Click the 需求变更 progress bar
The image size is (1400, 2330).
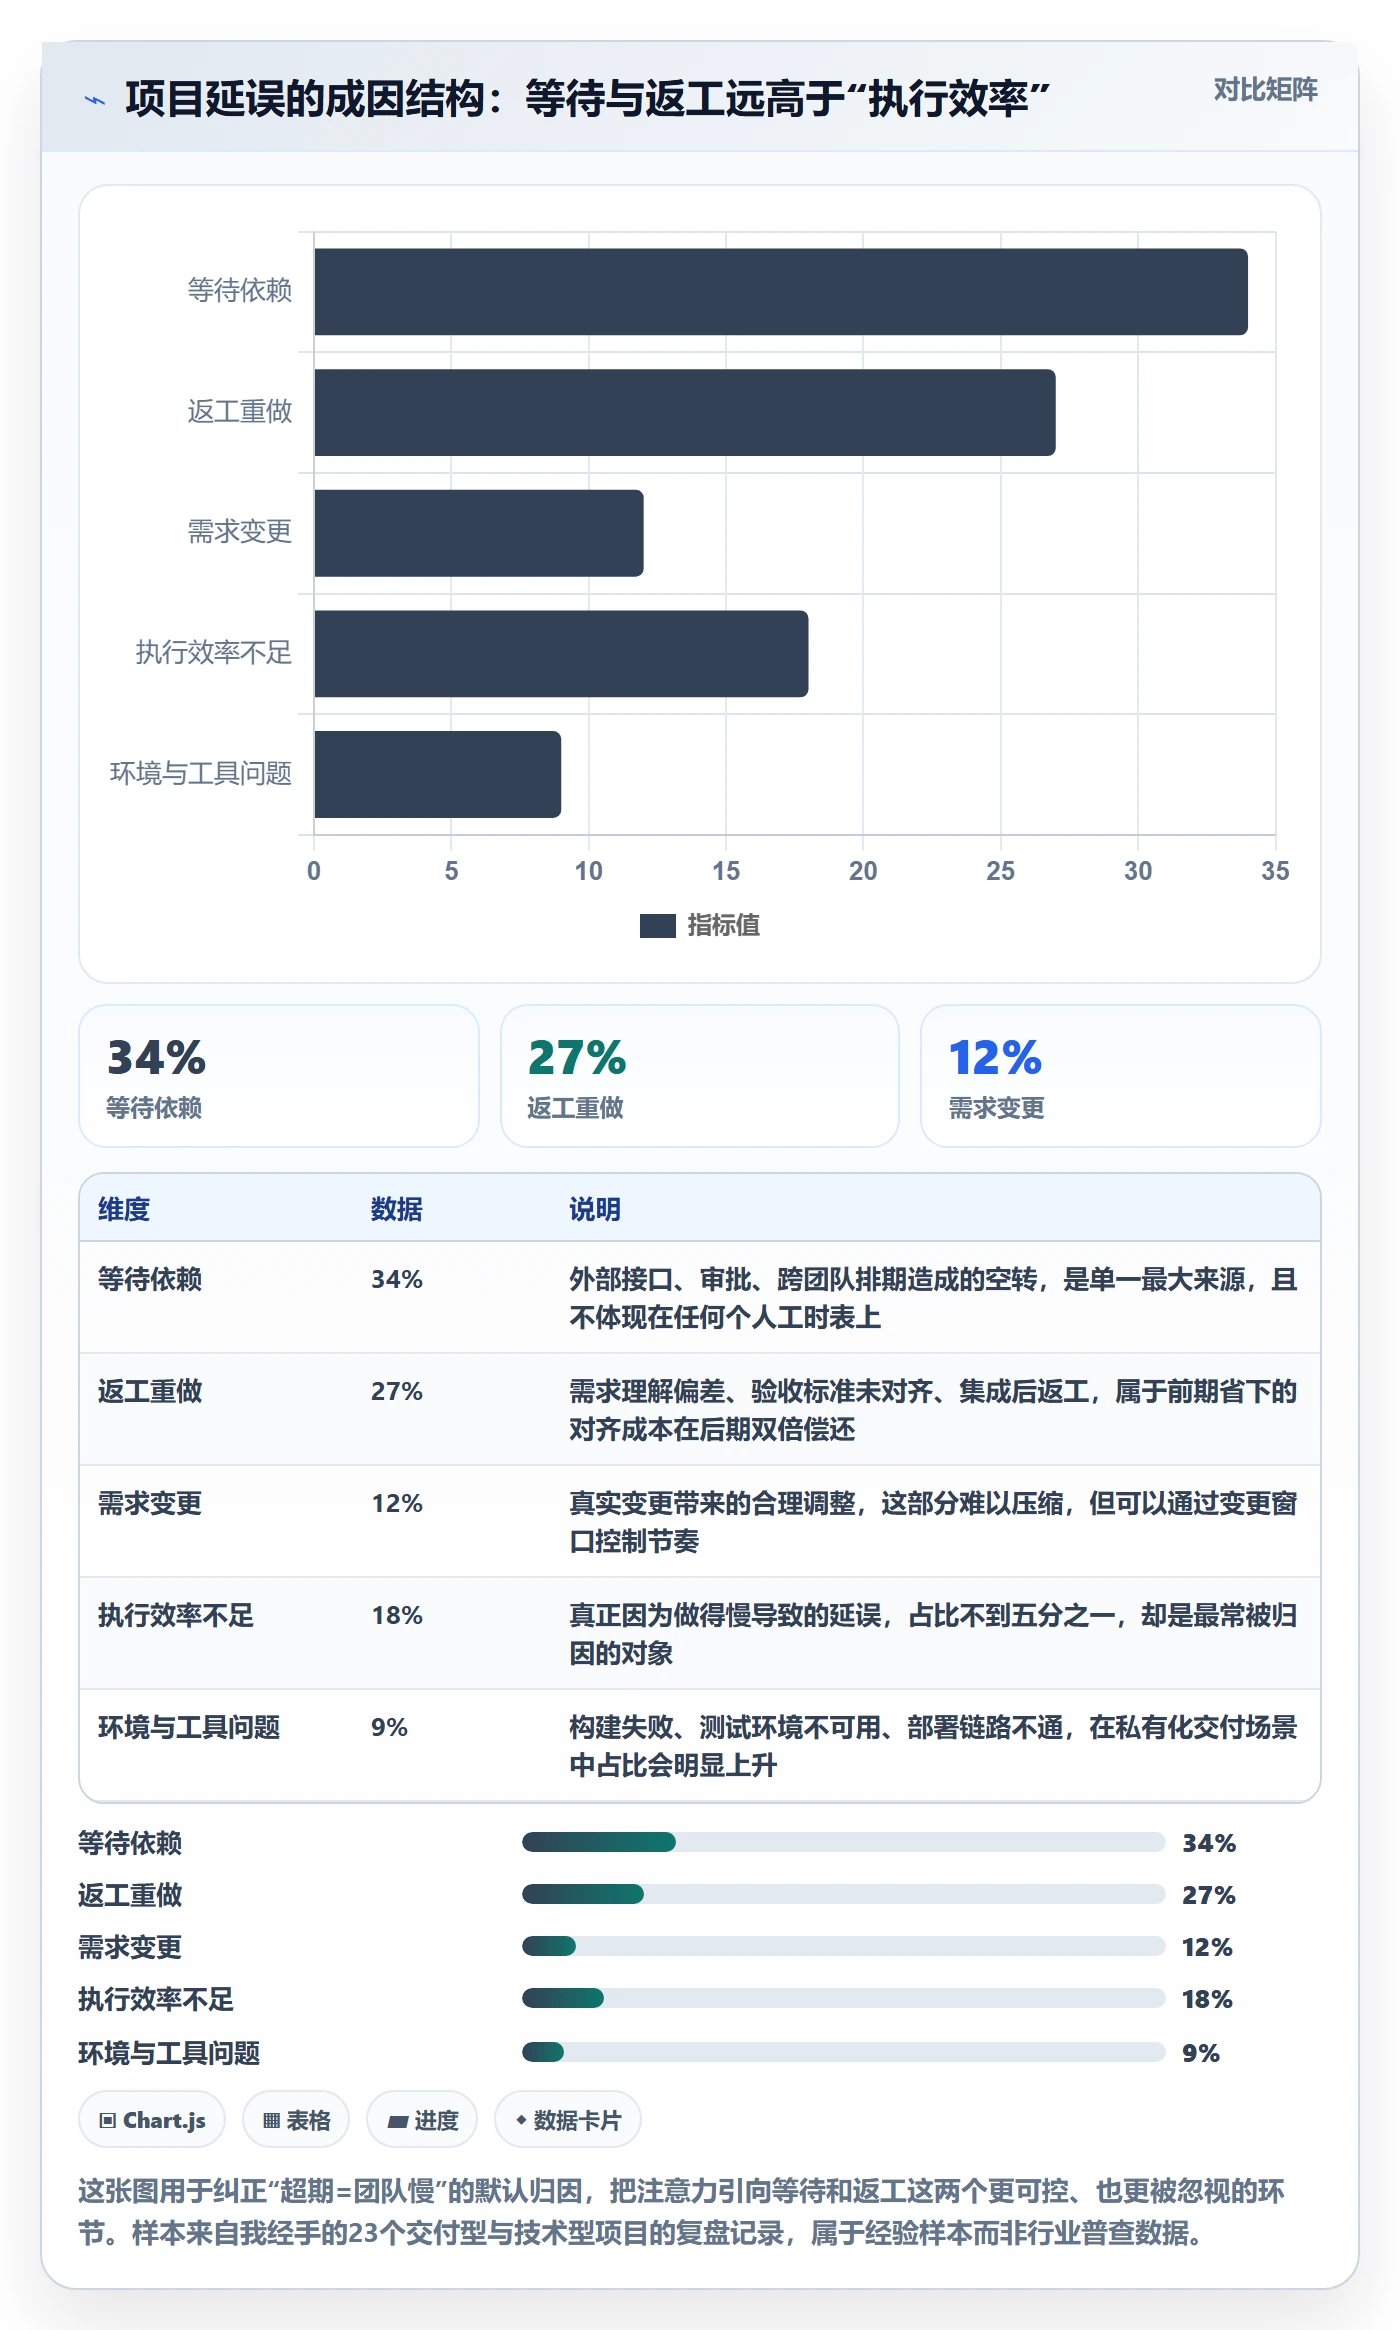[x=844, y=1946]
